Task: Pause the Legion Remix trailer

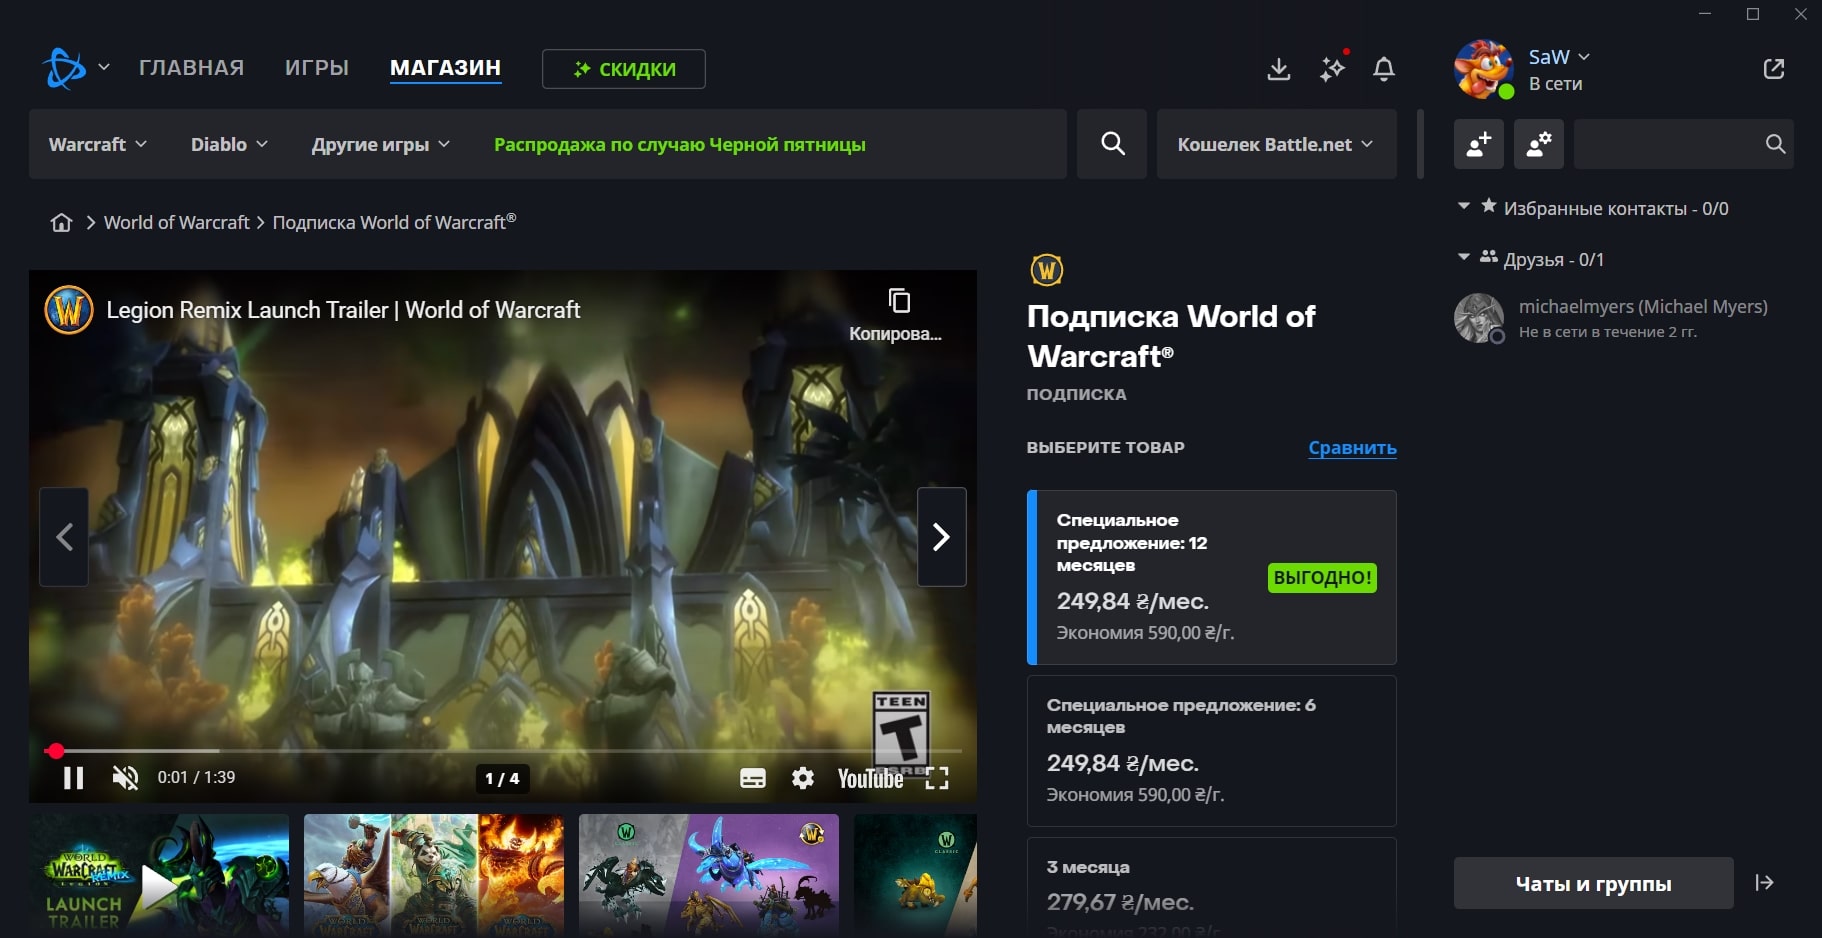Action: pyautogui.click(x=73, y=778)
